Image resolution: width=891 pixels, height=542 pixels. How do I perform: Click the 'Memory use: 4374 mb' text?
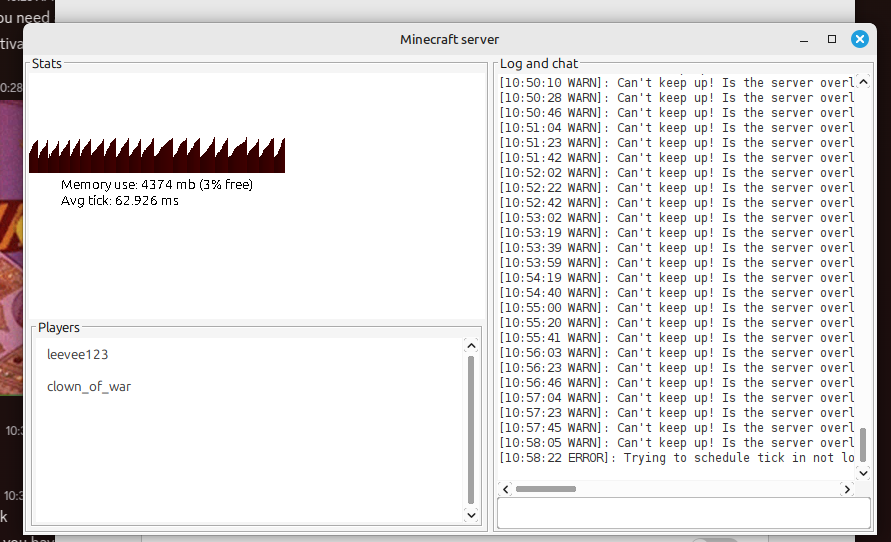(x=128, y=185)
